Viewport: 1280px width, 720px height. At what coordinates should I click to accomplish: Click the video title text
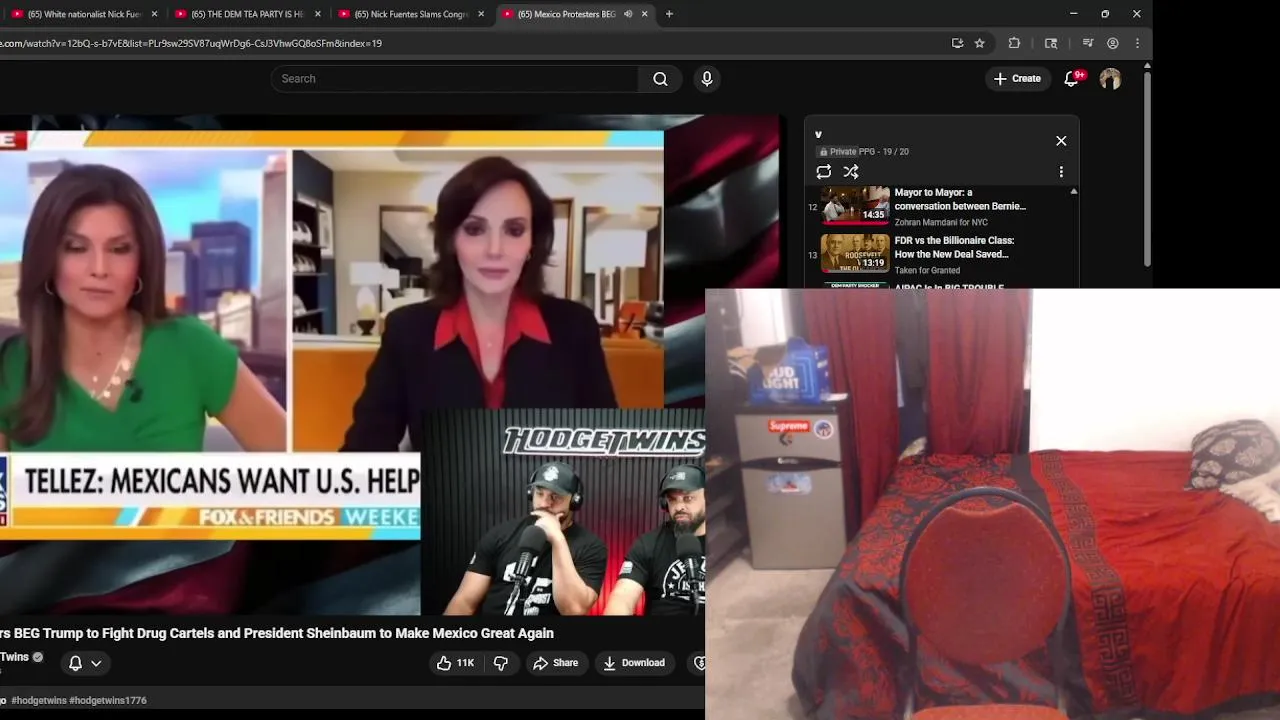[x=276, y=633]
